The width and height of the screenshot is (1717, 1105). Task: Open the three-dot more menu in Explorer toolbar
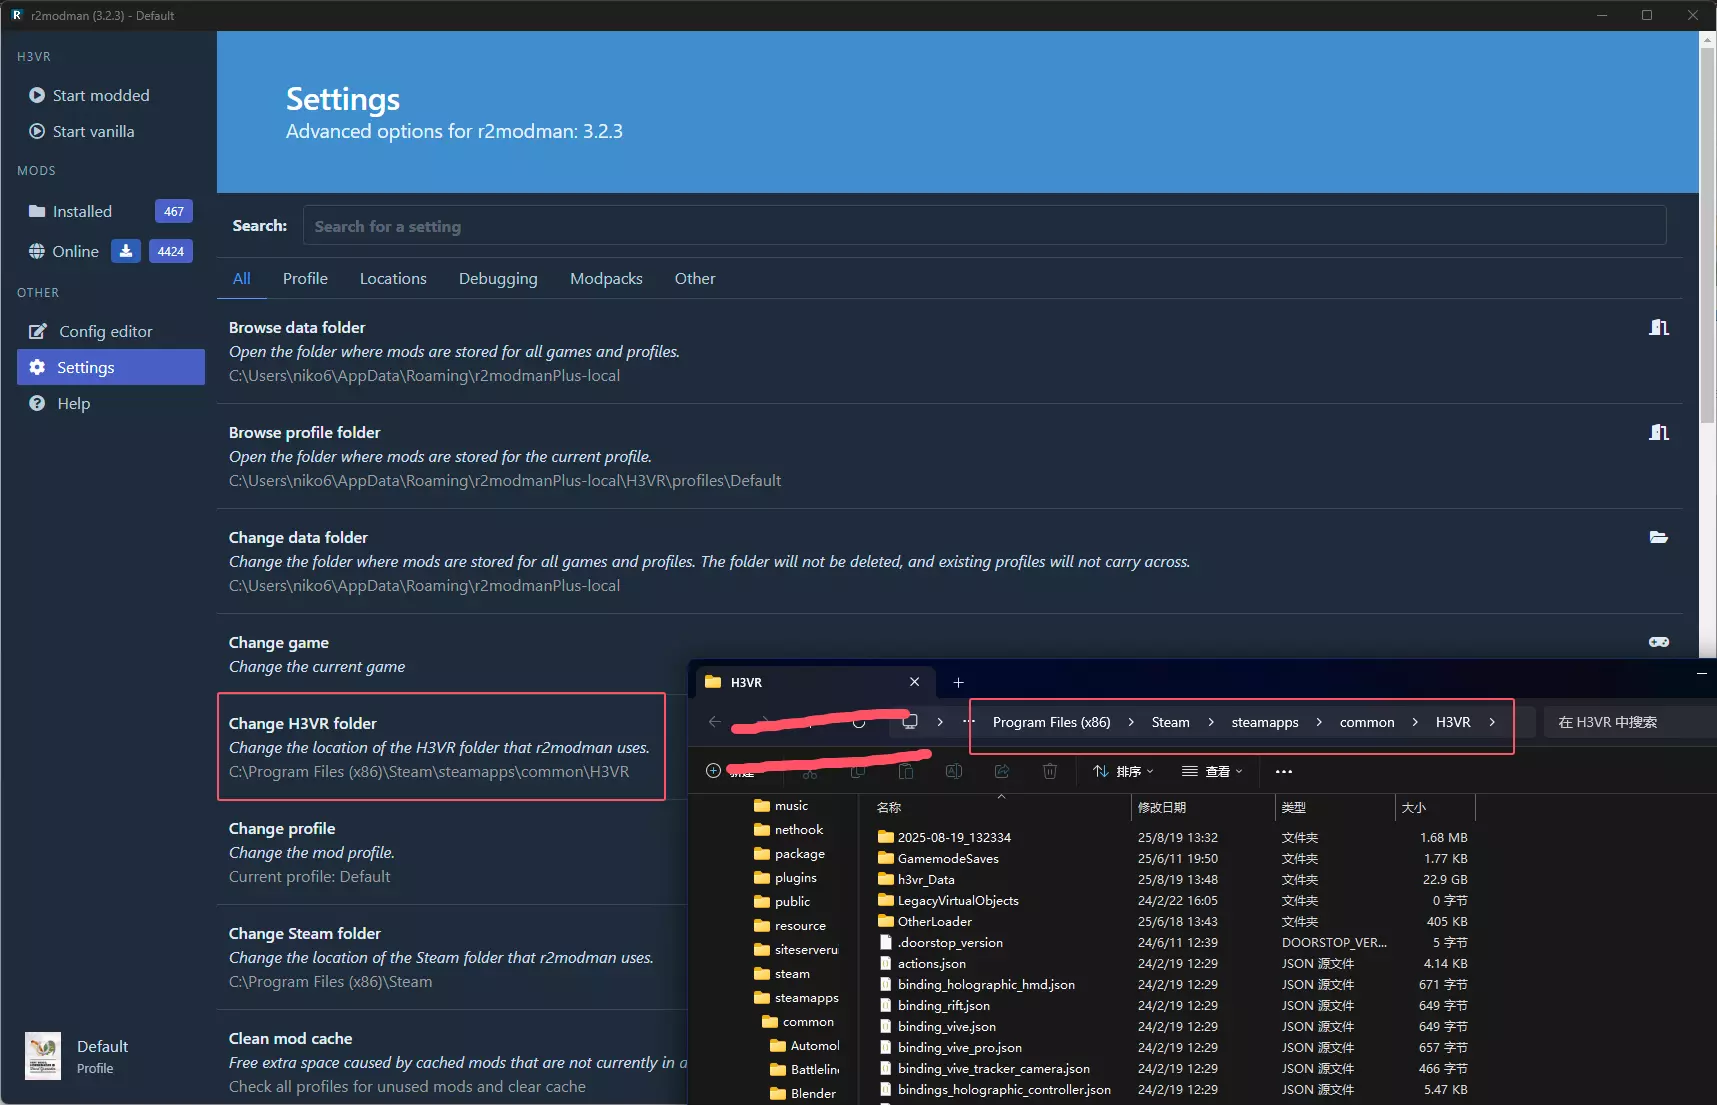click(1284, 771)
